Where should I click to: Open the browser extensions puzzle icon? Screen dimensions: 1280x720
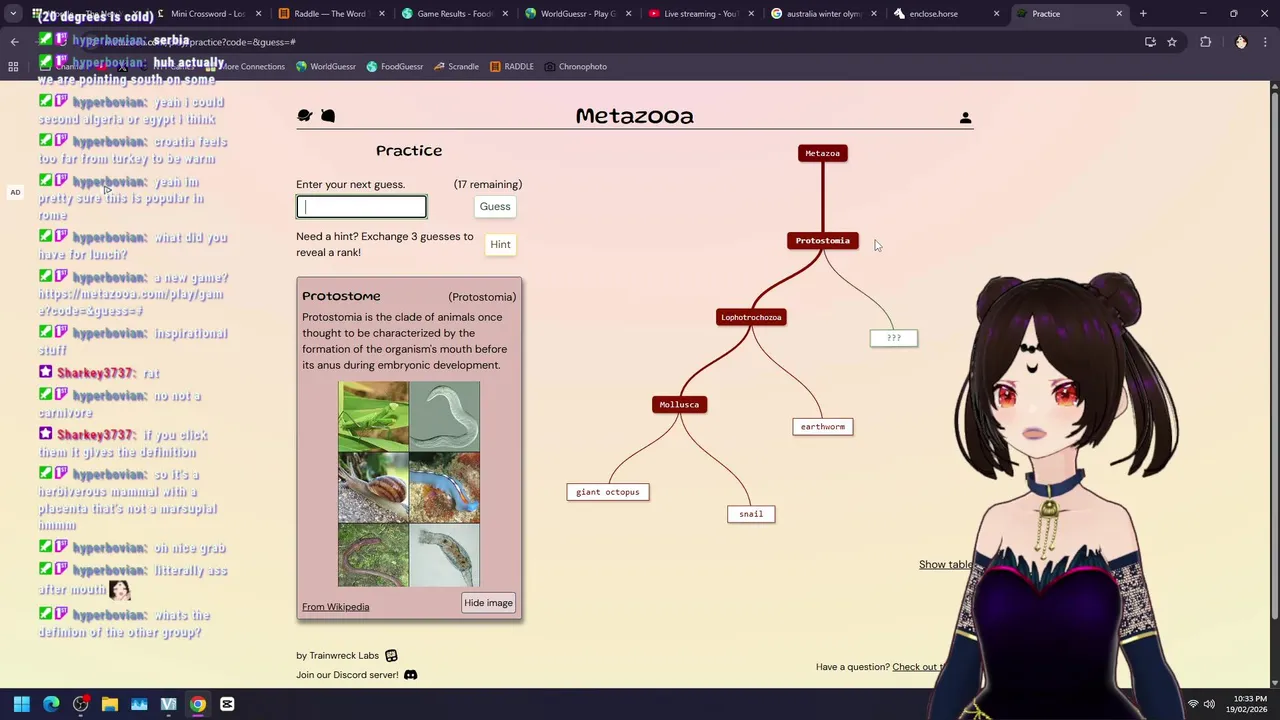tap(1205, 42)
